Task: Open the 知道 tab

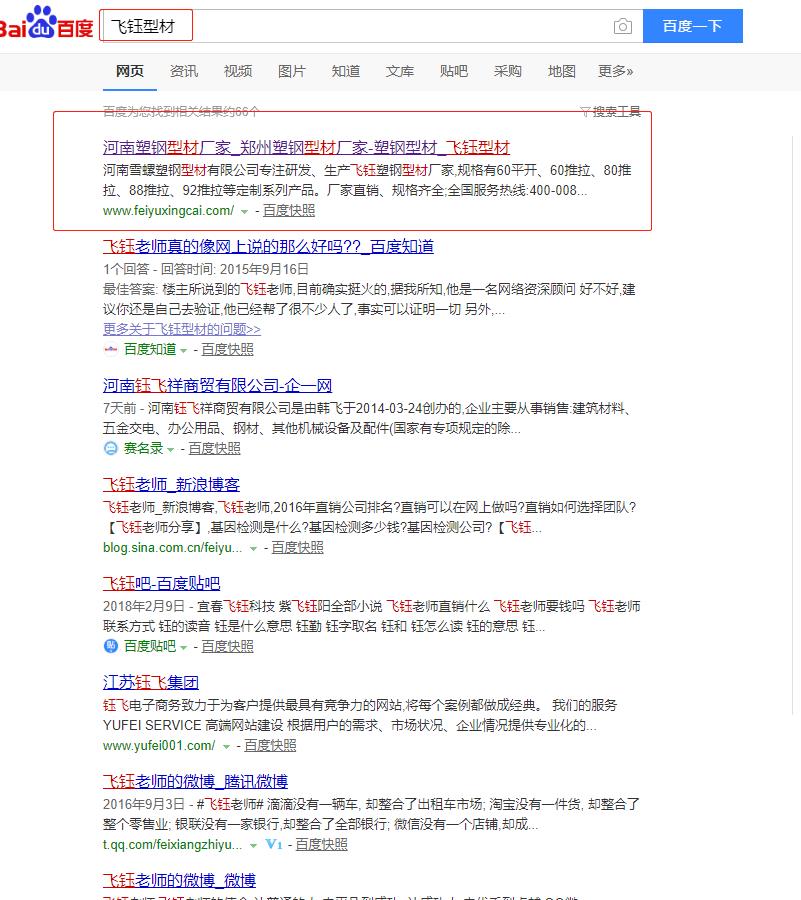Action: coord(345,71)
